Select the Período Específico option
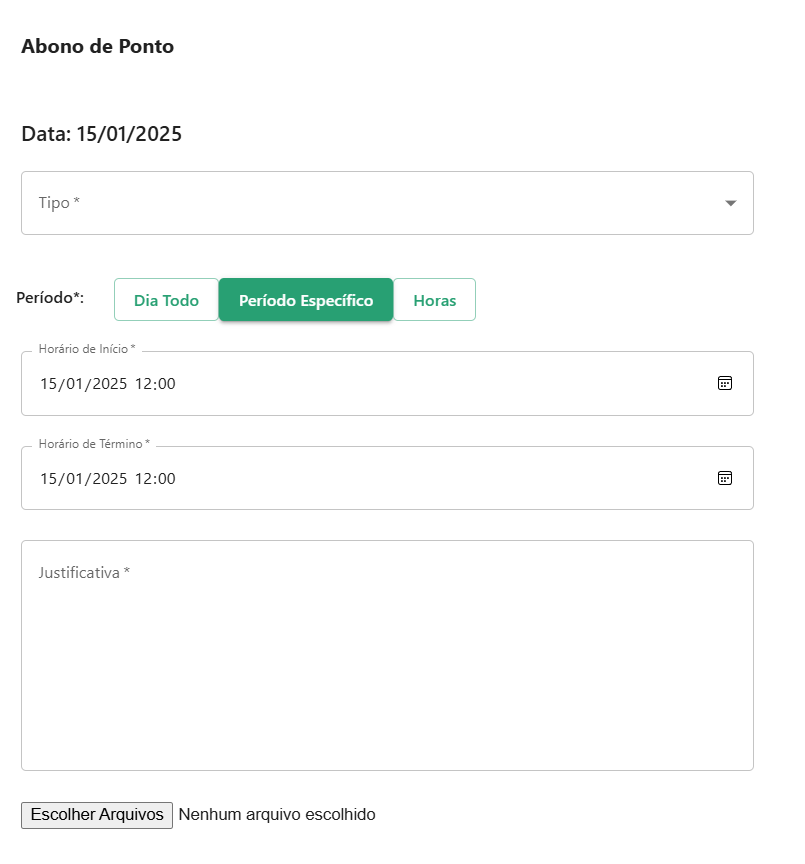This screenshot has width=805, height=864. 306,300
